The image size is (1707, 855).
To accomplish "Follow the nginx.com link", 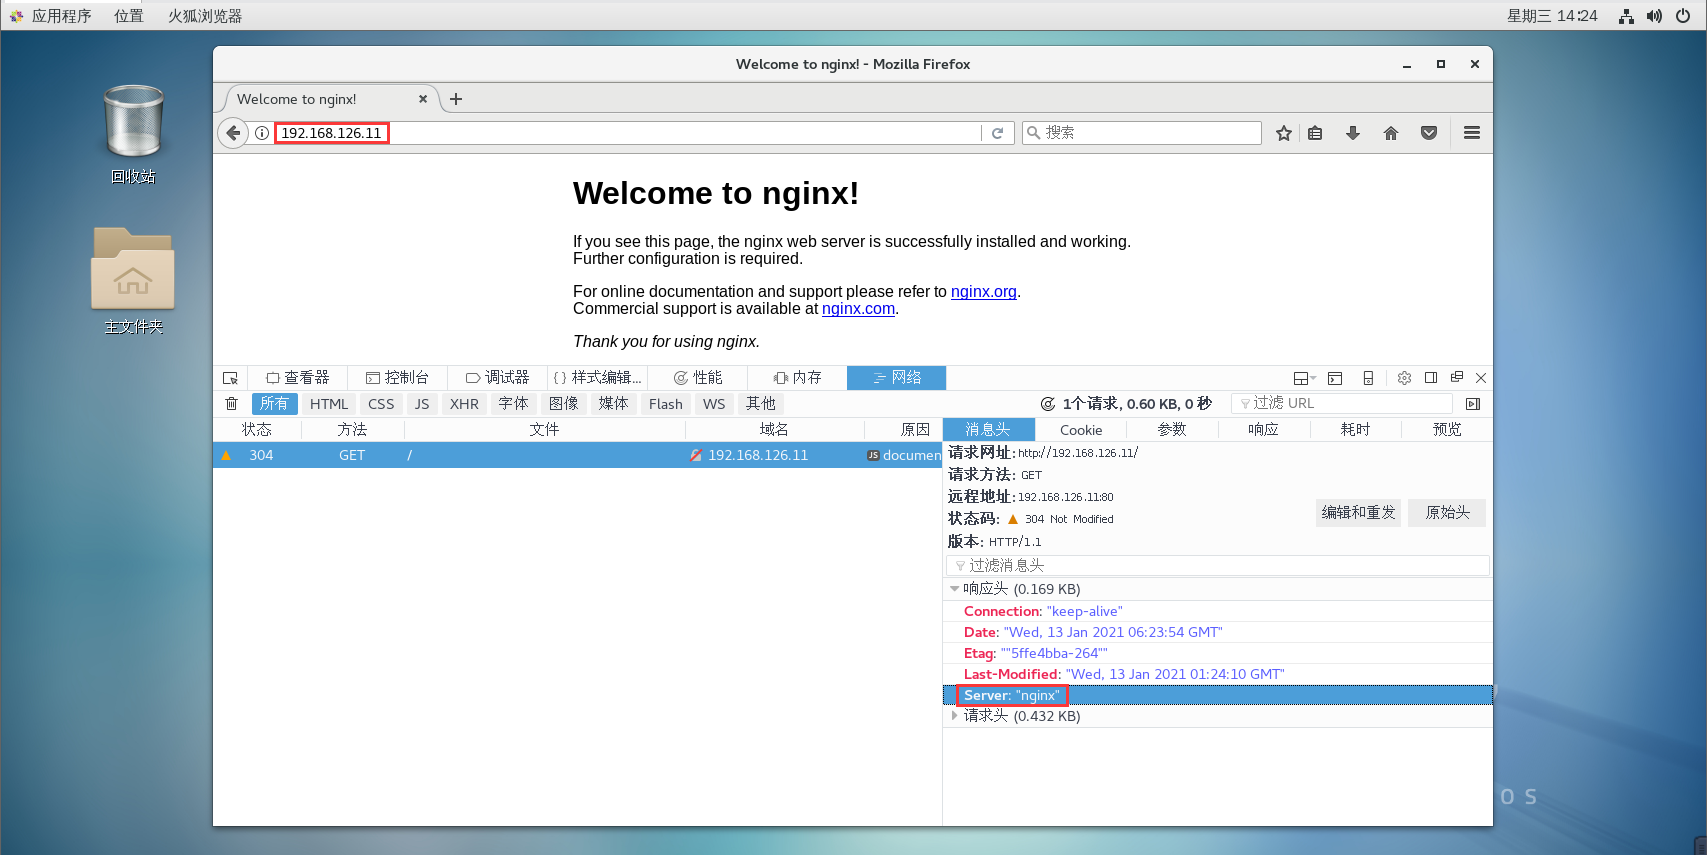I will (858, 309).
